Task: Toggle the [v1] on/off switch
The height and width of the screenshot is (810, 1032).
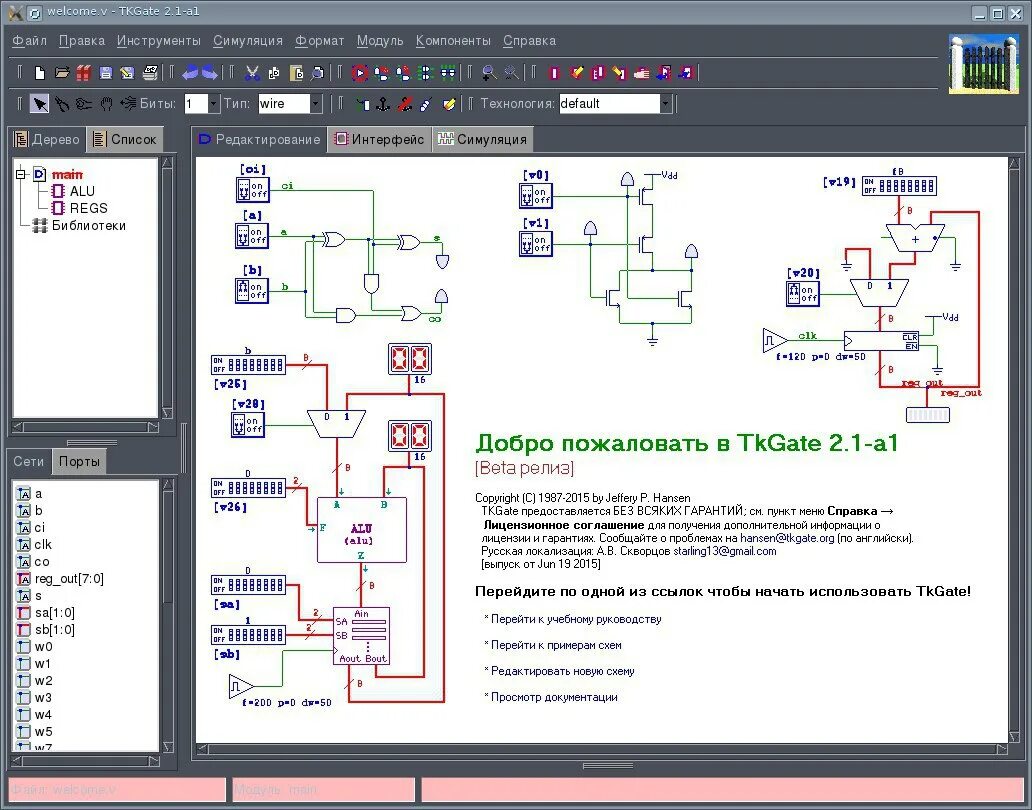Action: (536, 243)
